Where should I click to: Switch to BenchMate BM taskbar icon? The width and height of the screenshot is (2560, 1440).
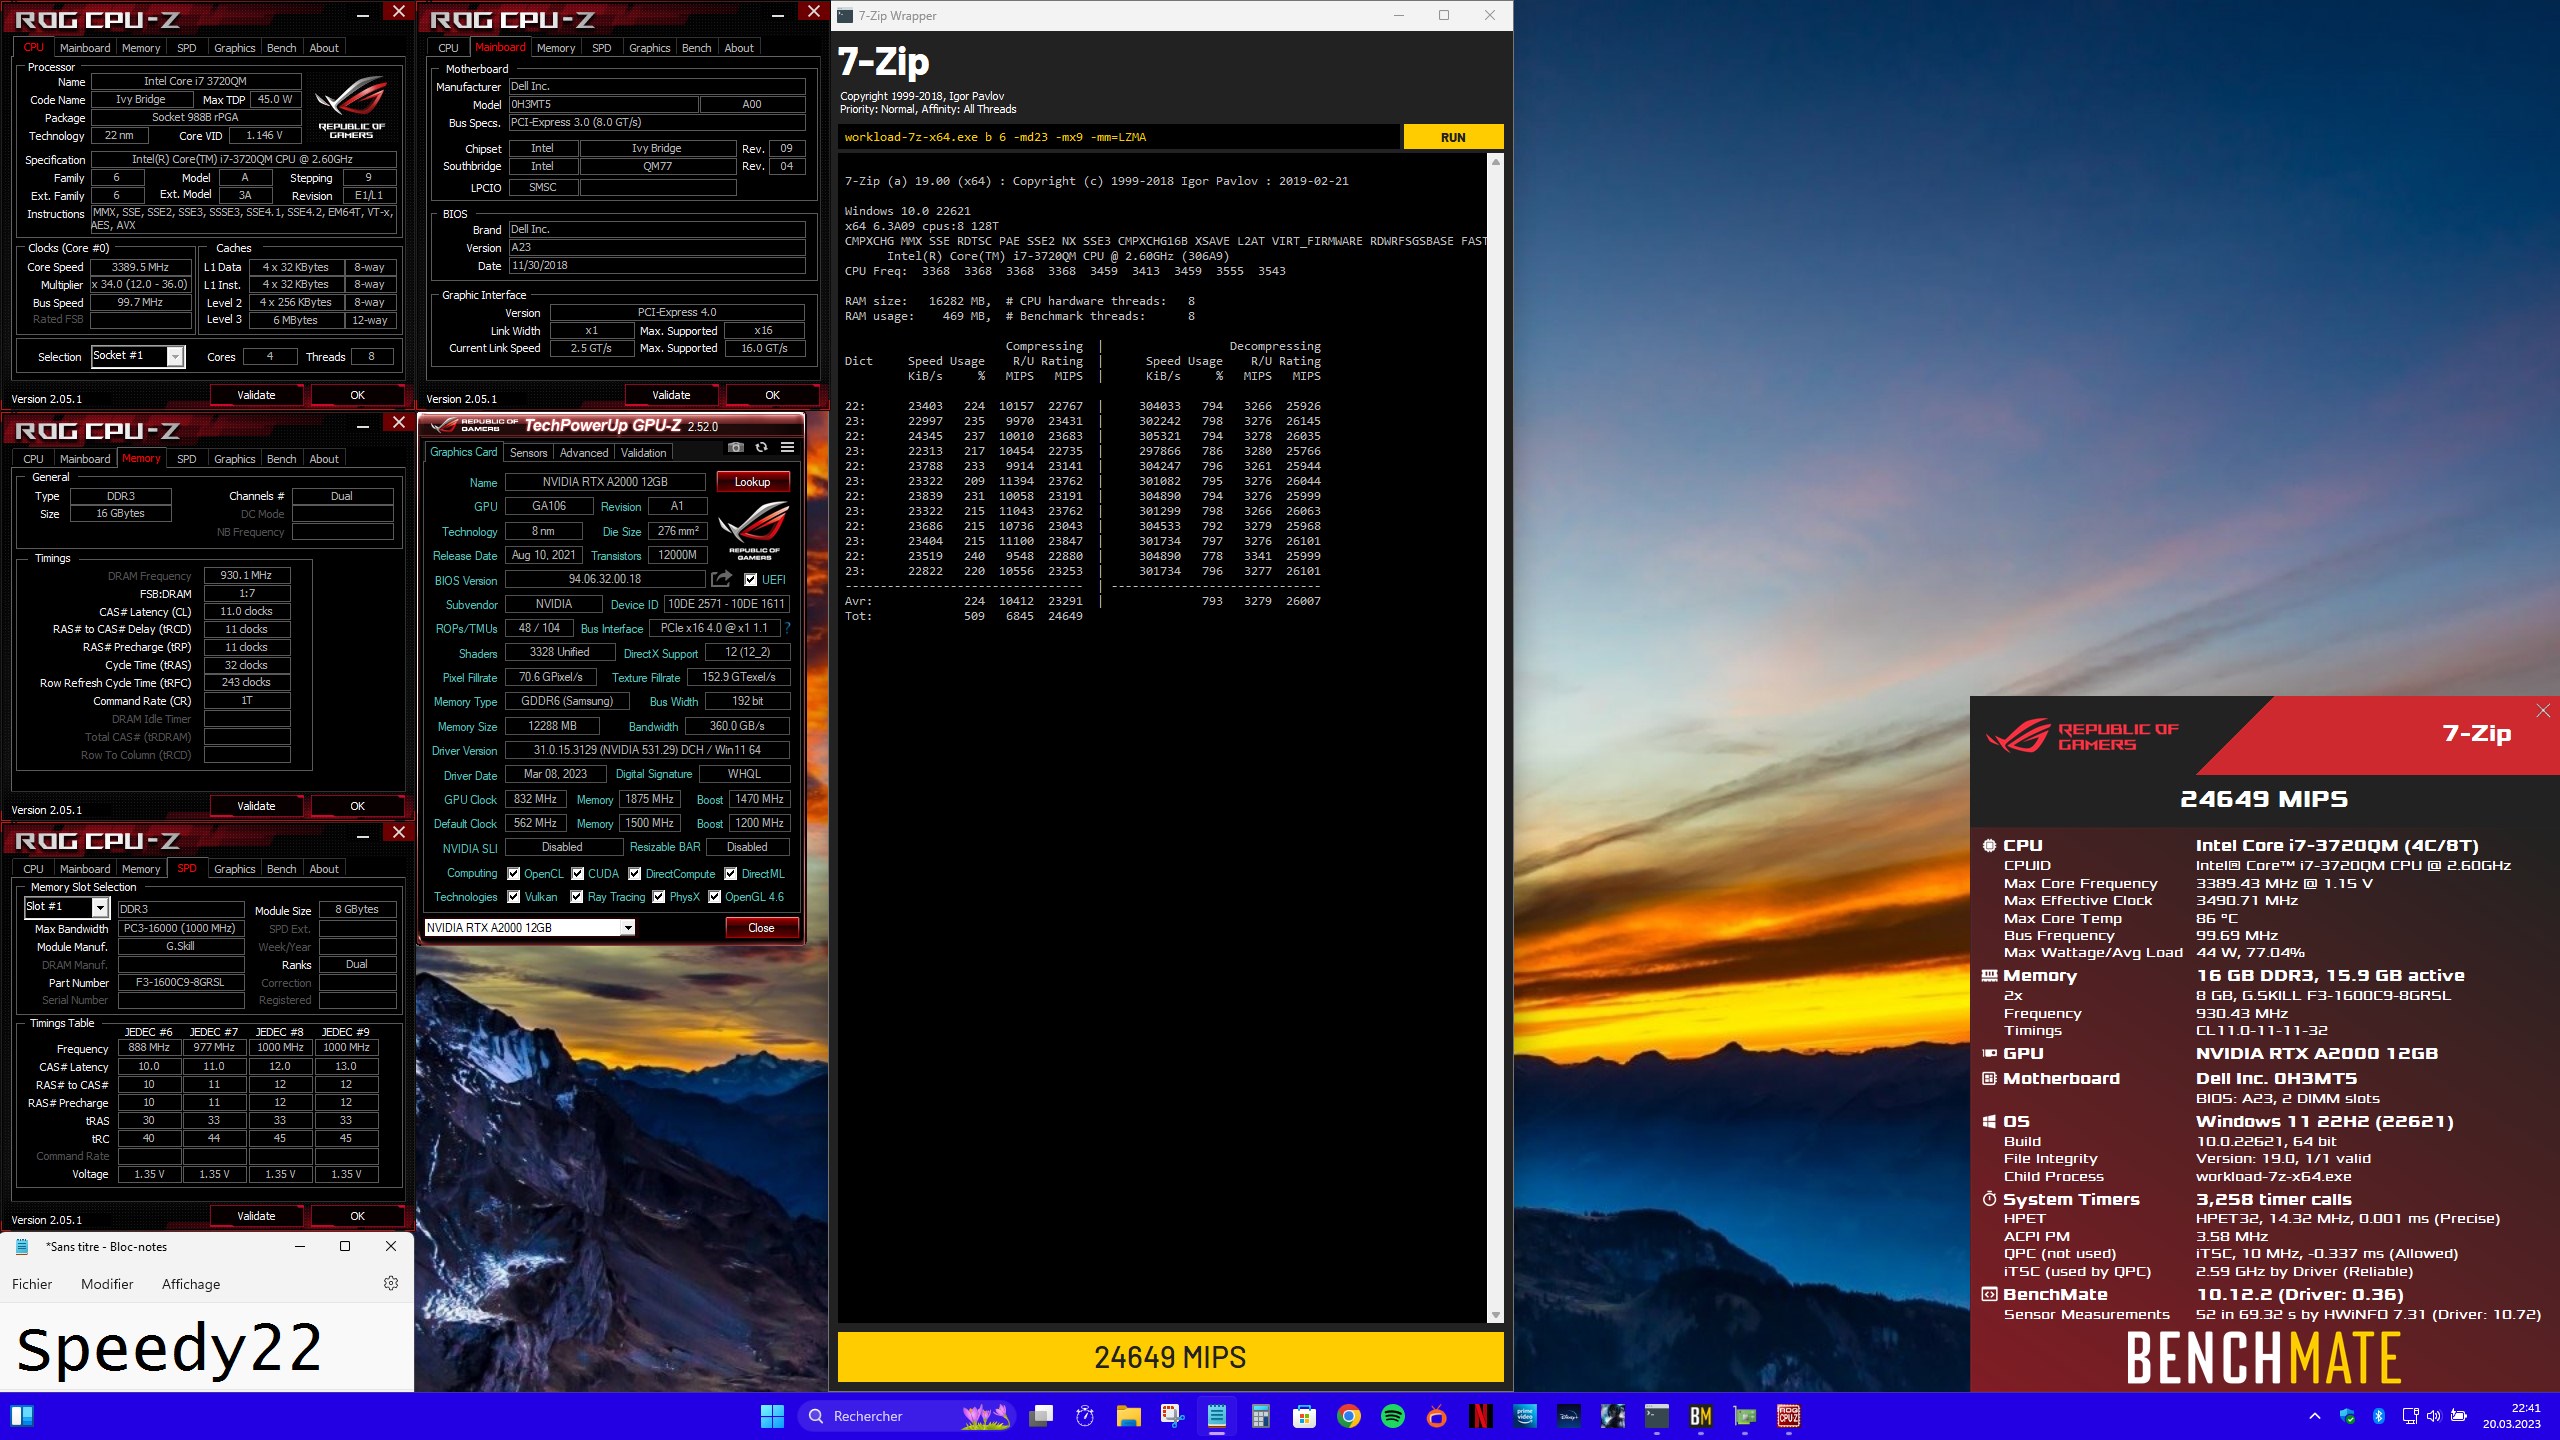(1700, 1416)
